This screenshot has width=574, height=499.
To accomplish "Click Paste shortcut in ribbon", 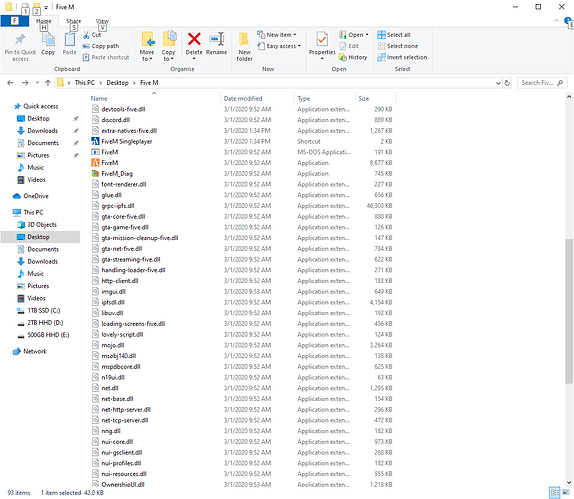I will click(x=106, y=57).
